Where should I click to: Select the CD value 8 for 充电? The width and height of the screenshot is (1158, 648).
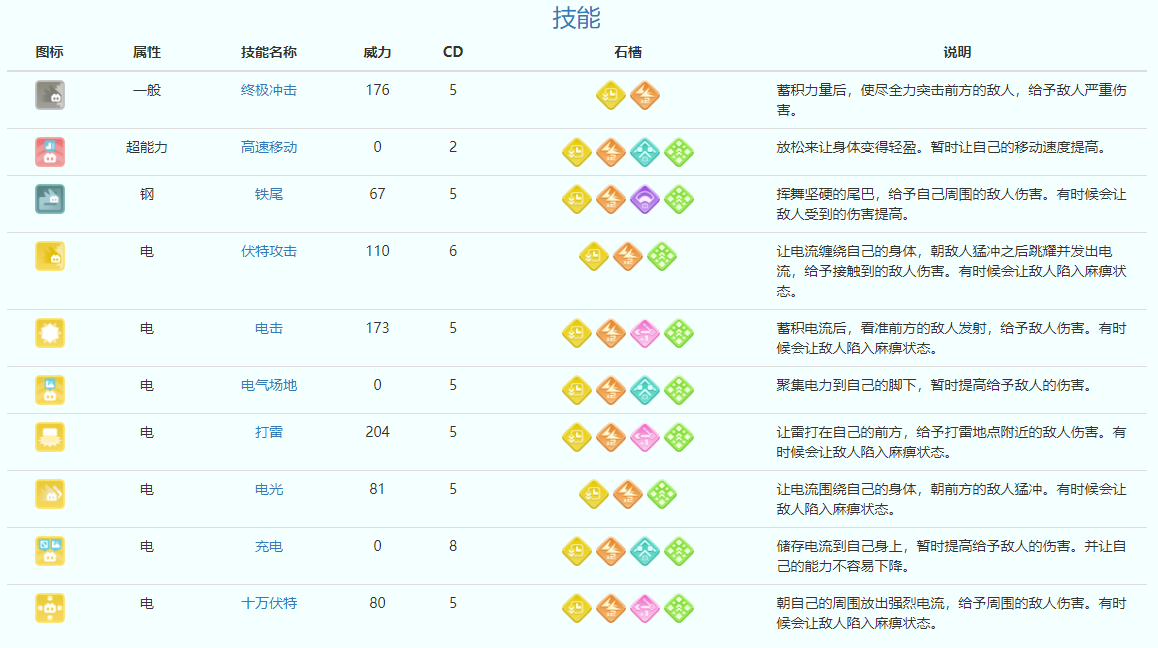tap(453, 546)
